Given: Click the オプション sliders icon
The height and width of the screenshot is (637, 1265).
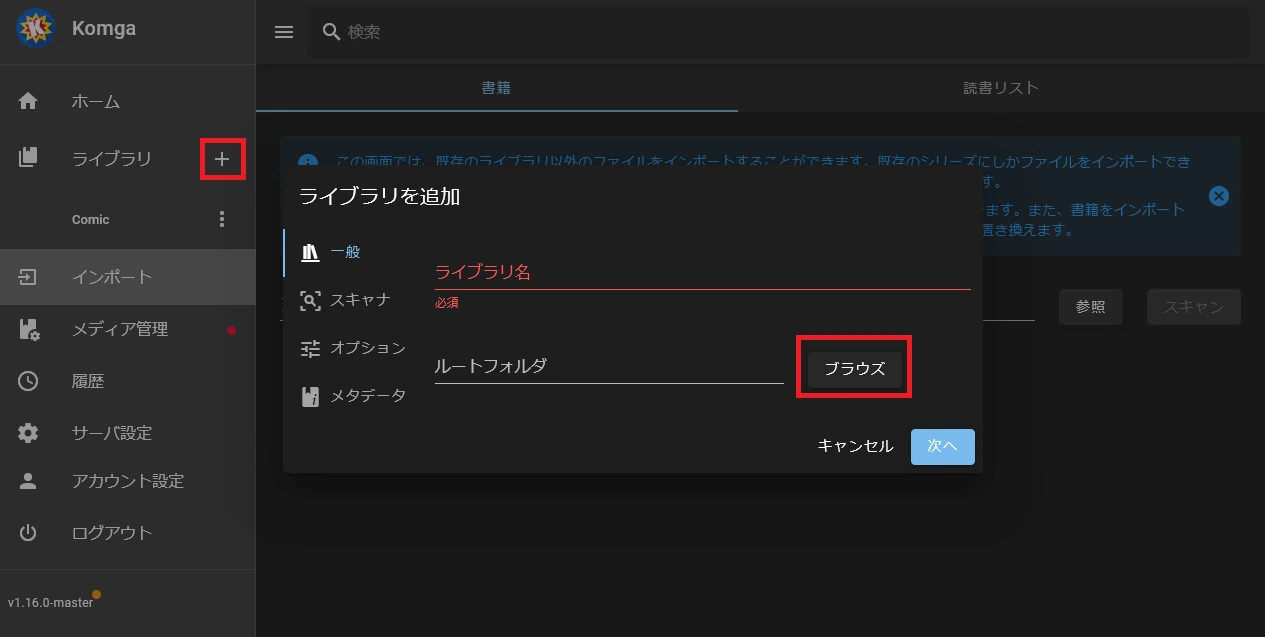Looking at the screenshot, I should 310,348.
